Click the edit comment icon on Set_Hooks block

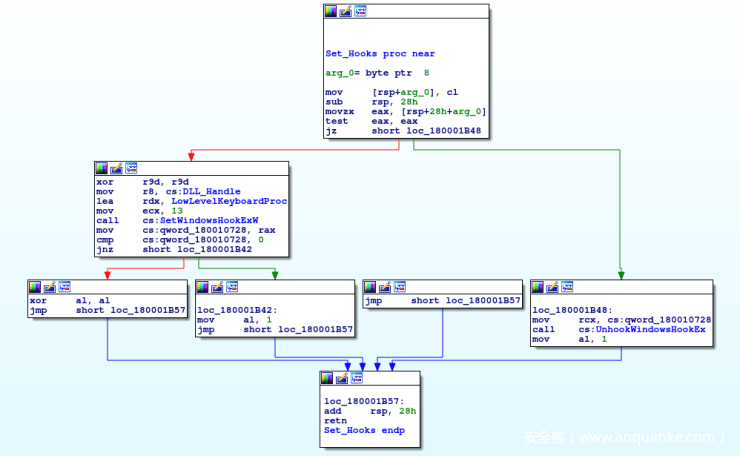[x=346, y=11]
